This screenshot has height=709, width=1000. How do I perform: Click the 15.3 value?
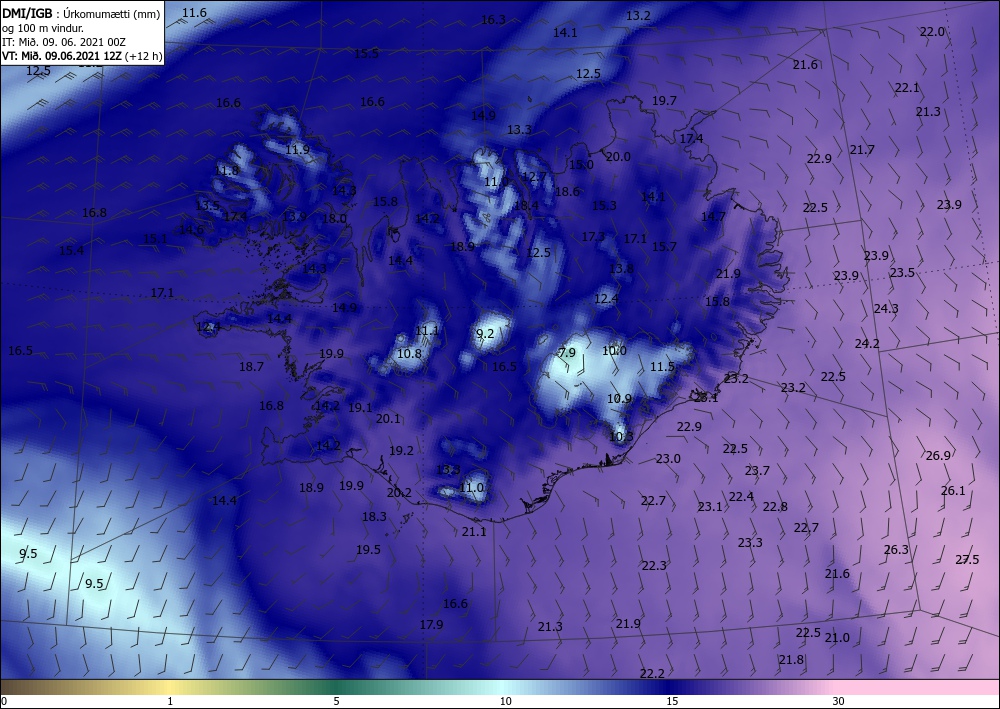(604, 205)
